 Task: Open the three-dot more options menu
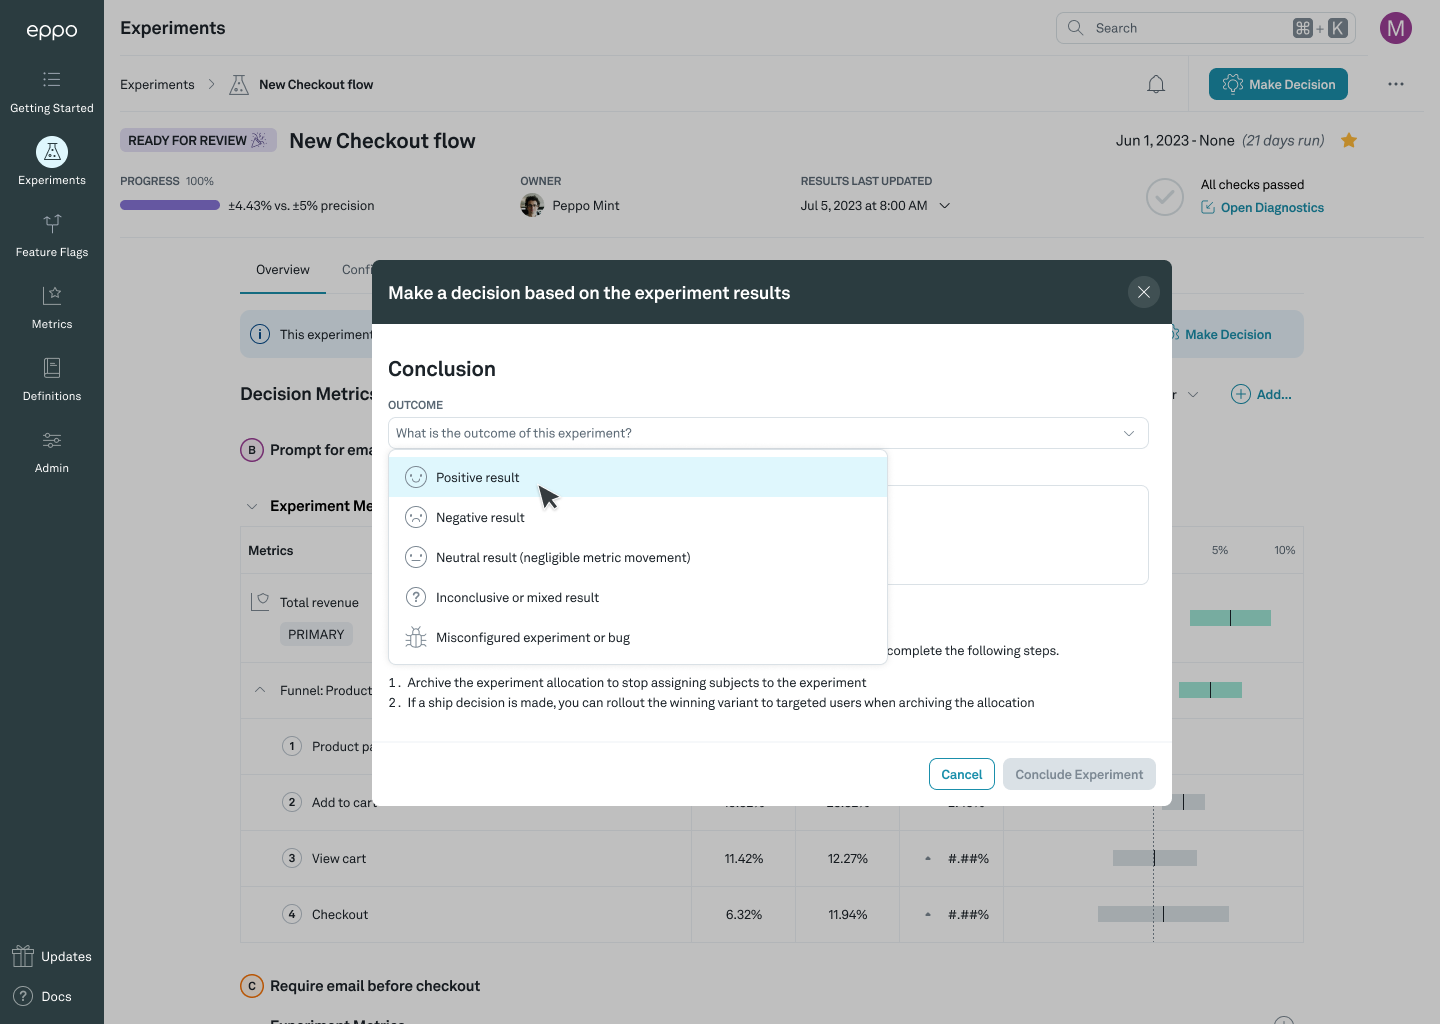[1396, 85]
